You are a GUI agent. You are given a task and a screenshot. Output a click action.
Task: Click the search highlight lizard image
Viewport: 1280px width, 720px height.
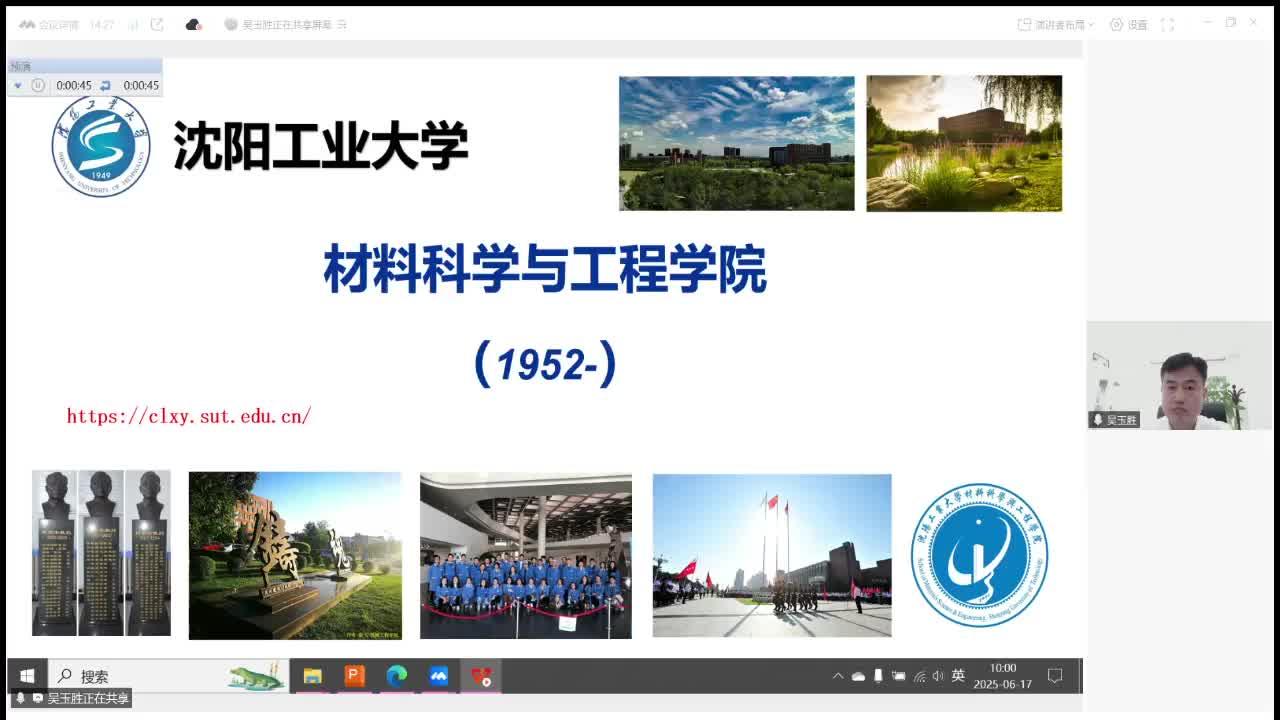[256, 676]
